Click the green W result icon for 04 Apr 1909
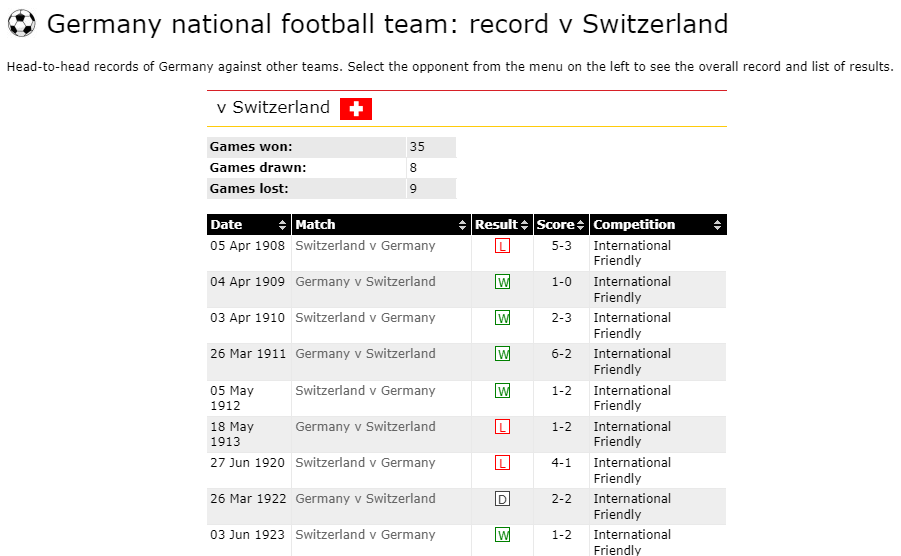Screen dimensions: 901x556 click(502, 282)
